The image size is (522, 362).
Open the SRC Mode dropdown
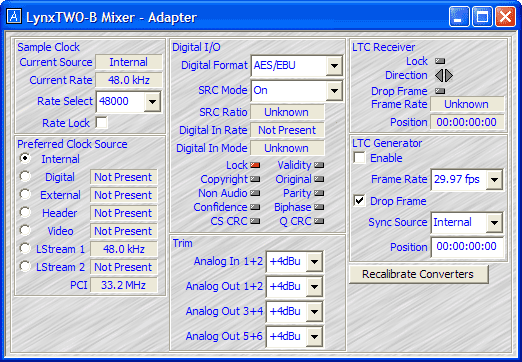[x=334, y=91]
